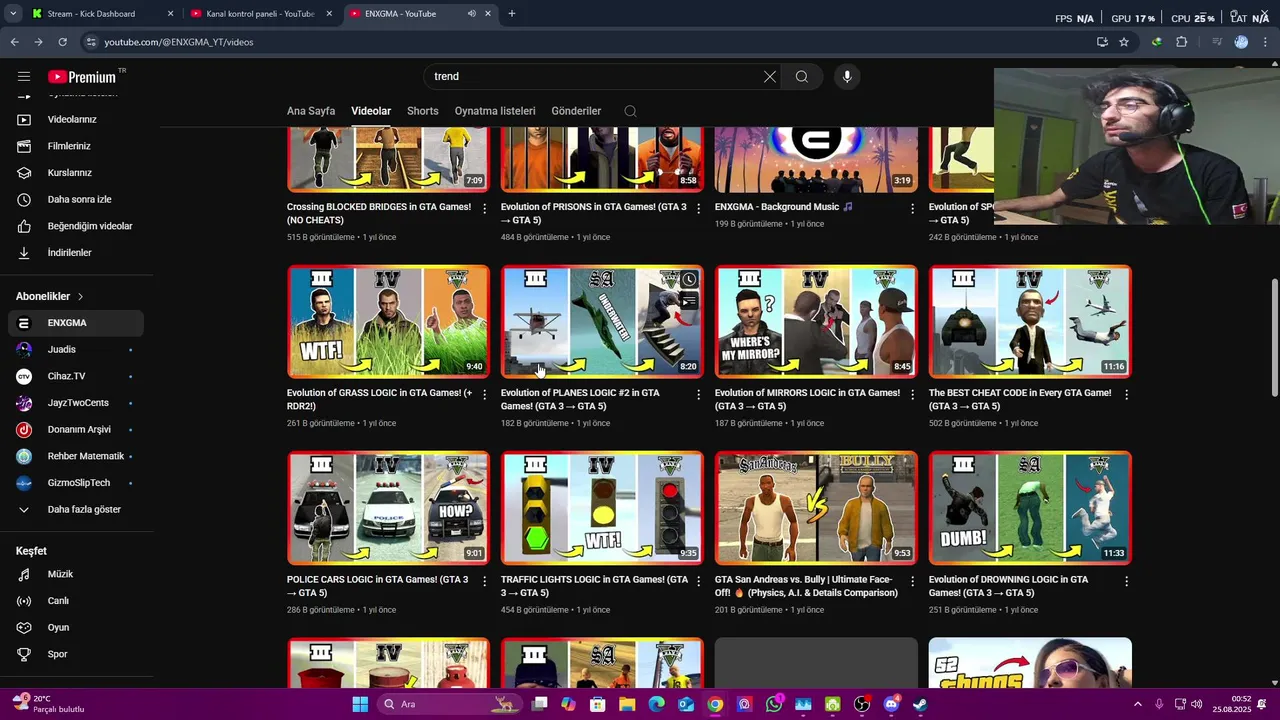Open Discord from the taskbar
The height and width of the screenshot is (720, 1280).
click(891, 704)
